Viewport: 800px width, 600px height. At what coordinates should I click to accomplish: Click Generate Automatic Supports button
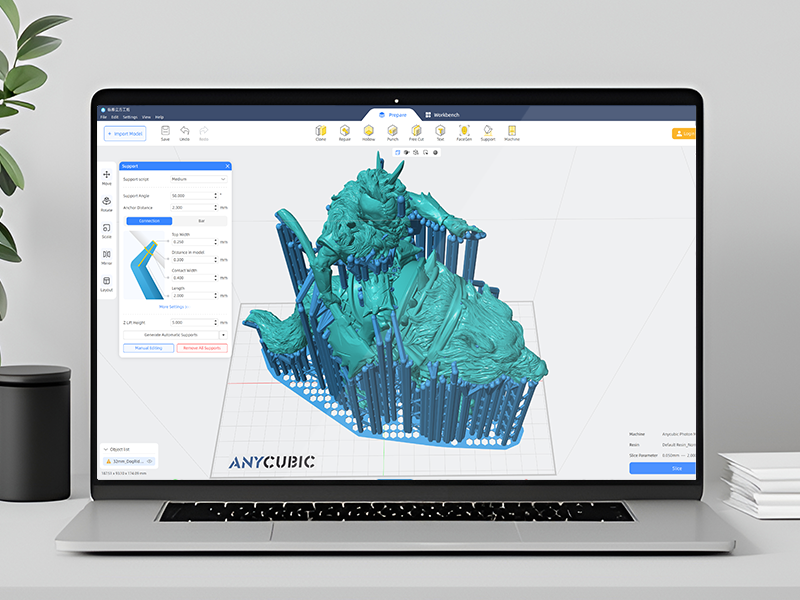tap(171, 335)
